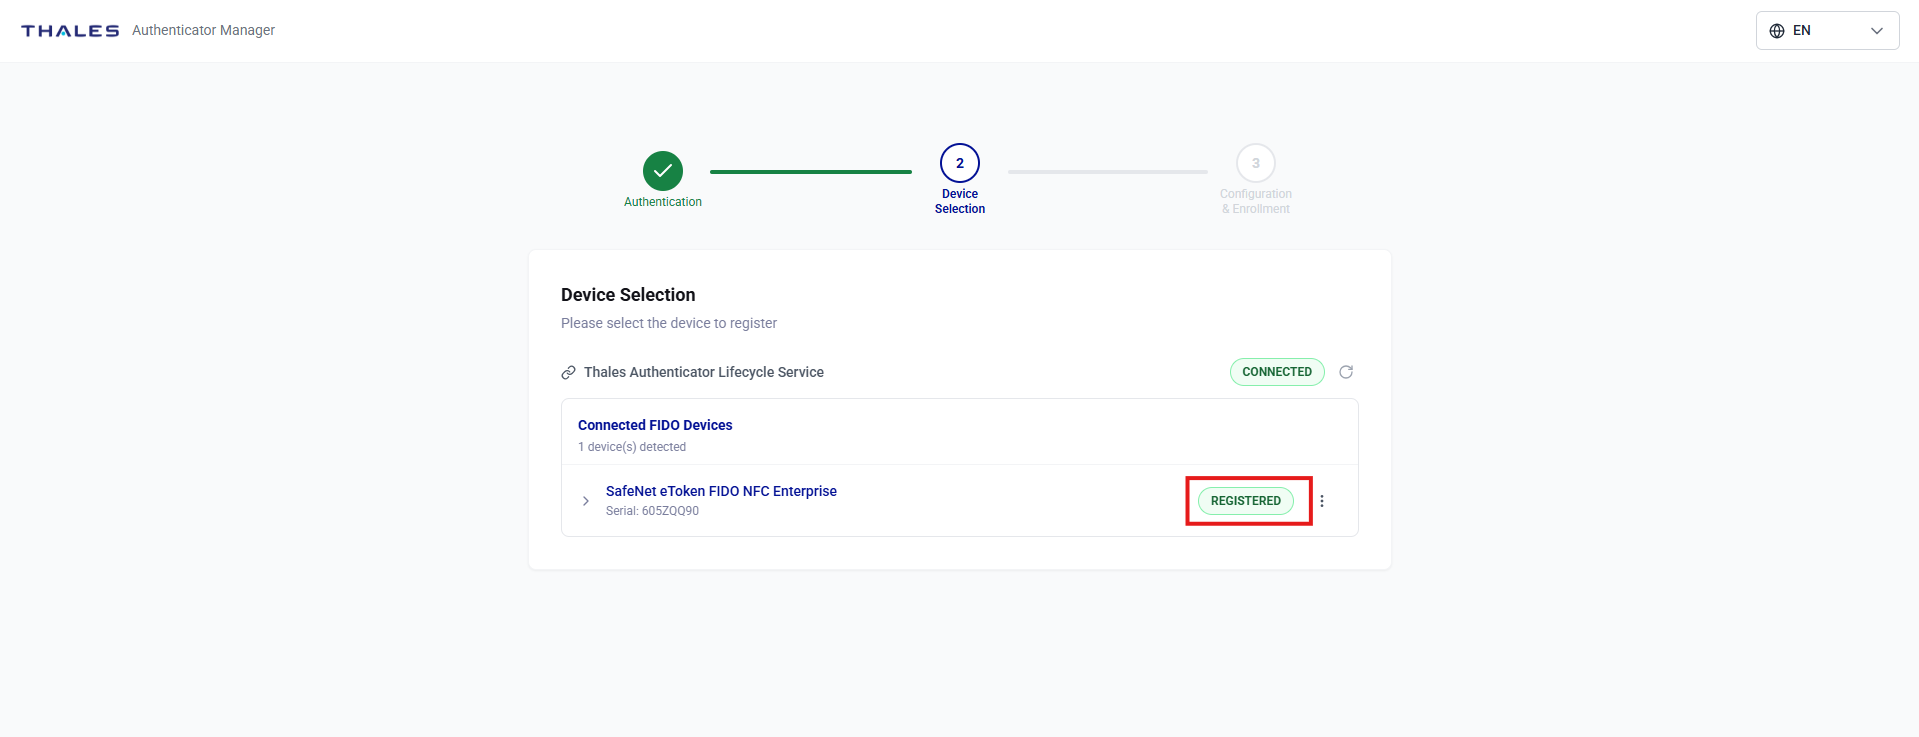1919x737 pixels.
Task: Select step 3 Configuration & Enrollment circle
Action: click(1255, 163)
